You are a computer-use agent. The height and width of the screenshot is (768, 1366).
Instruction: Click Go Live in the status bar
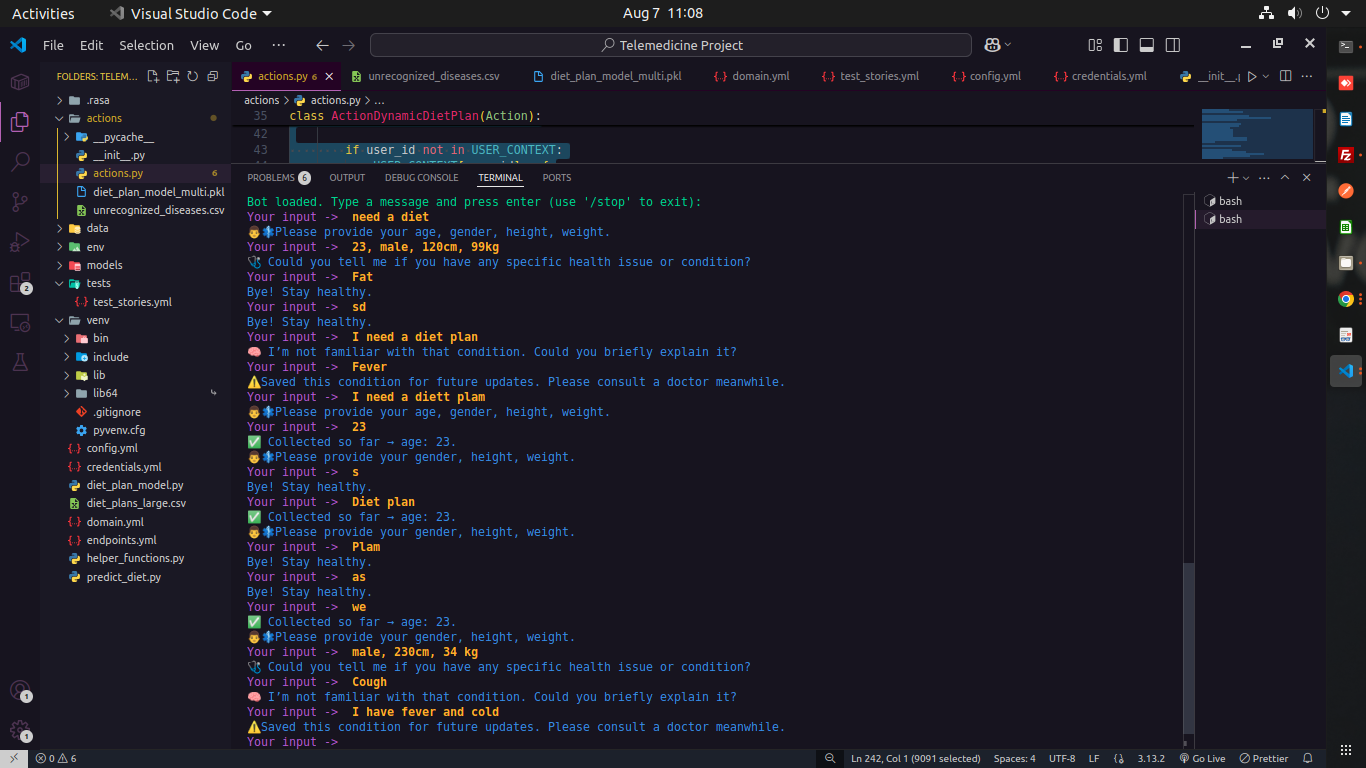[1202, 758]
